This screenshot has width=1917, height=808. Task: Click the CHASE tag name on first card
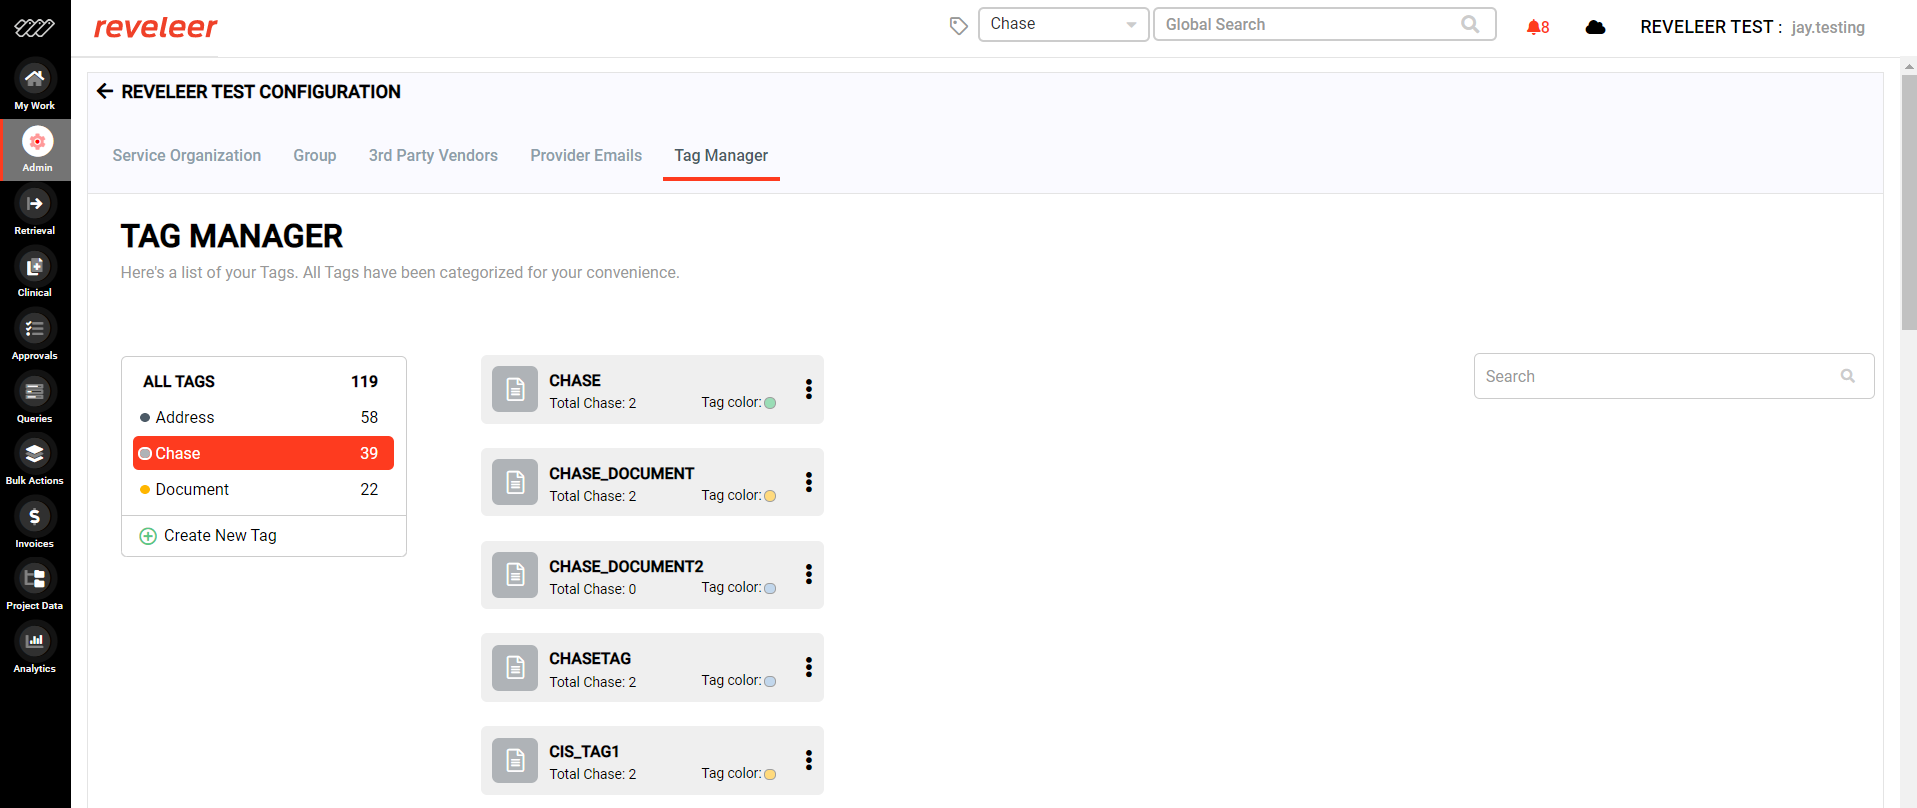pyautogui.click(x=575, y=380)
